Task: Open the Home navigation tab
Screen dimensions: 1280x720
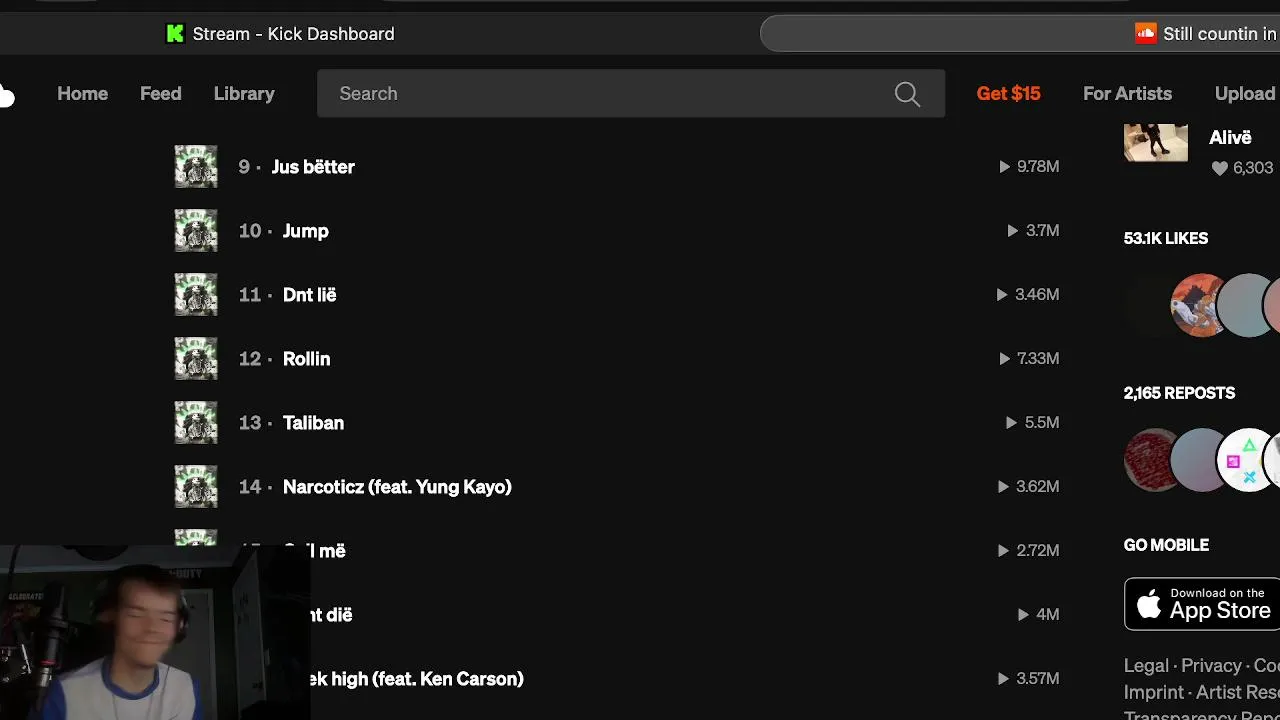Action: coord(82,94)
